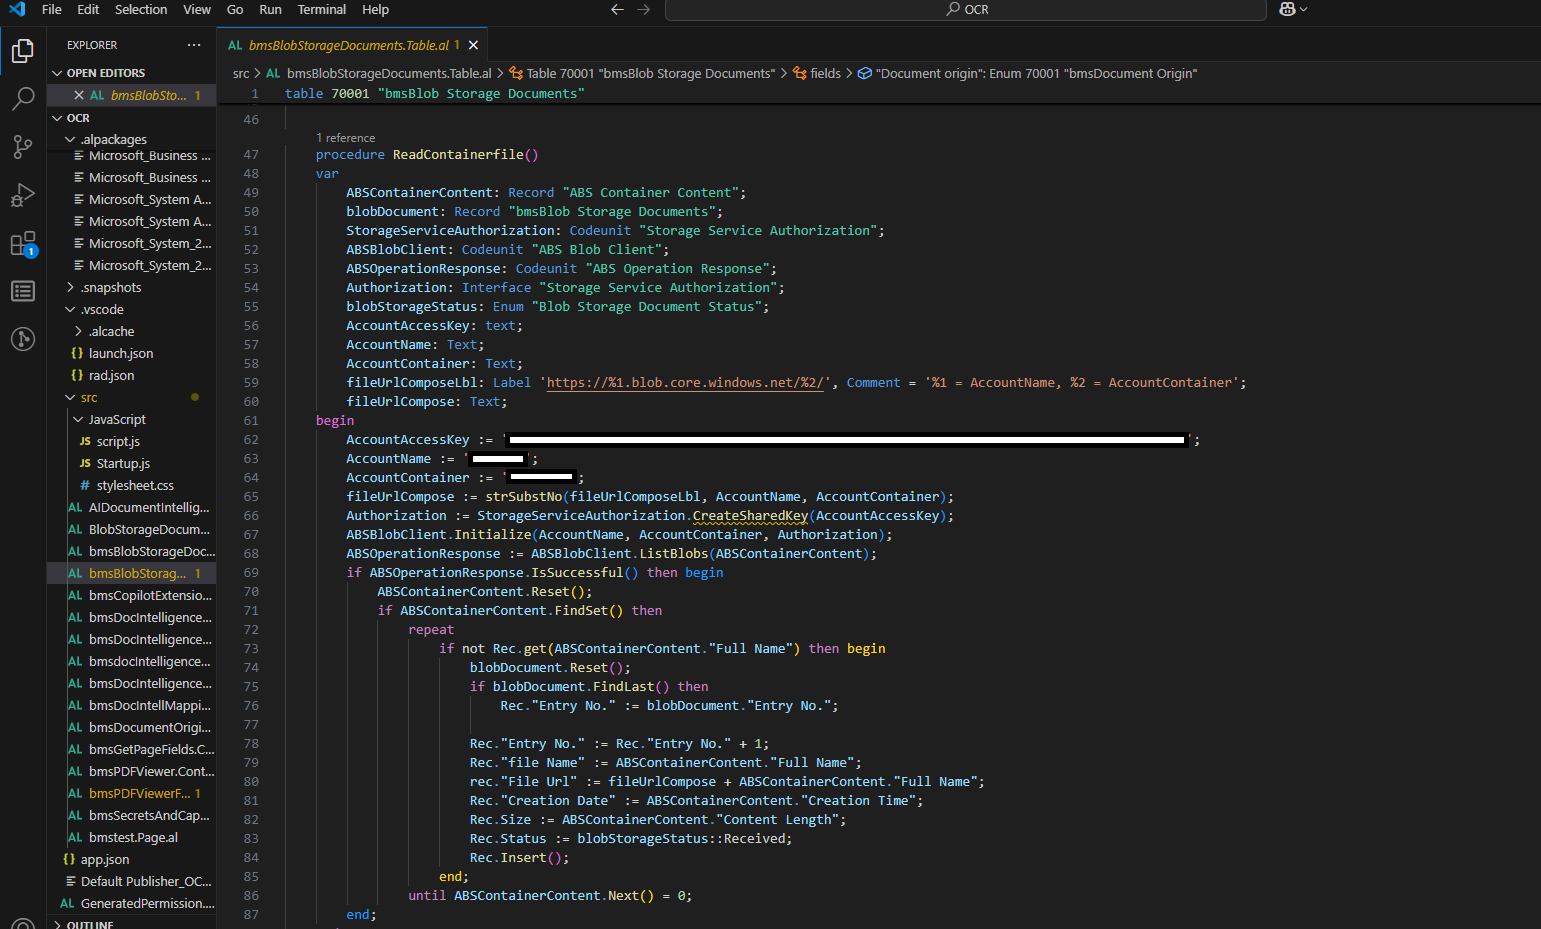Open Explorer more actions ellipsis menu

194,45
